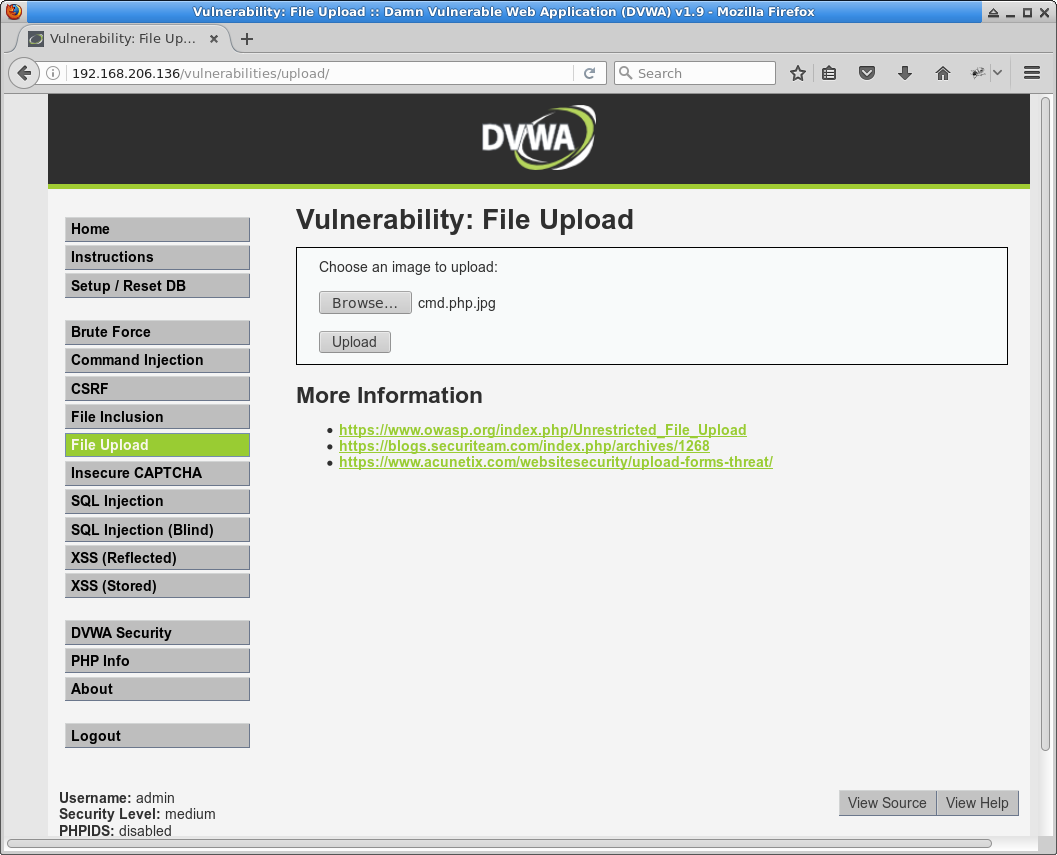Select the highlighted File Upload menu item
The height and width of the screenshot is (855, 1057).
[157, 445]
